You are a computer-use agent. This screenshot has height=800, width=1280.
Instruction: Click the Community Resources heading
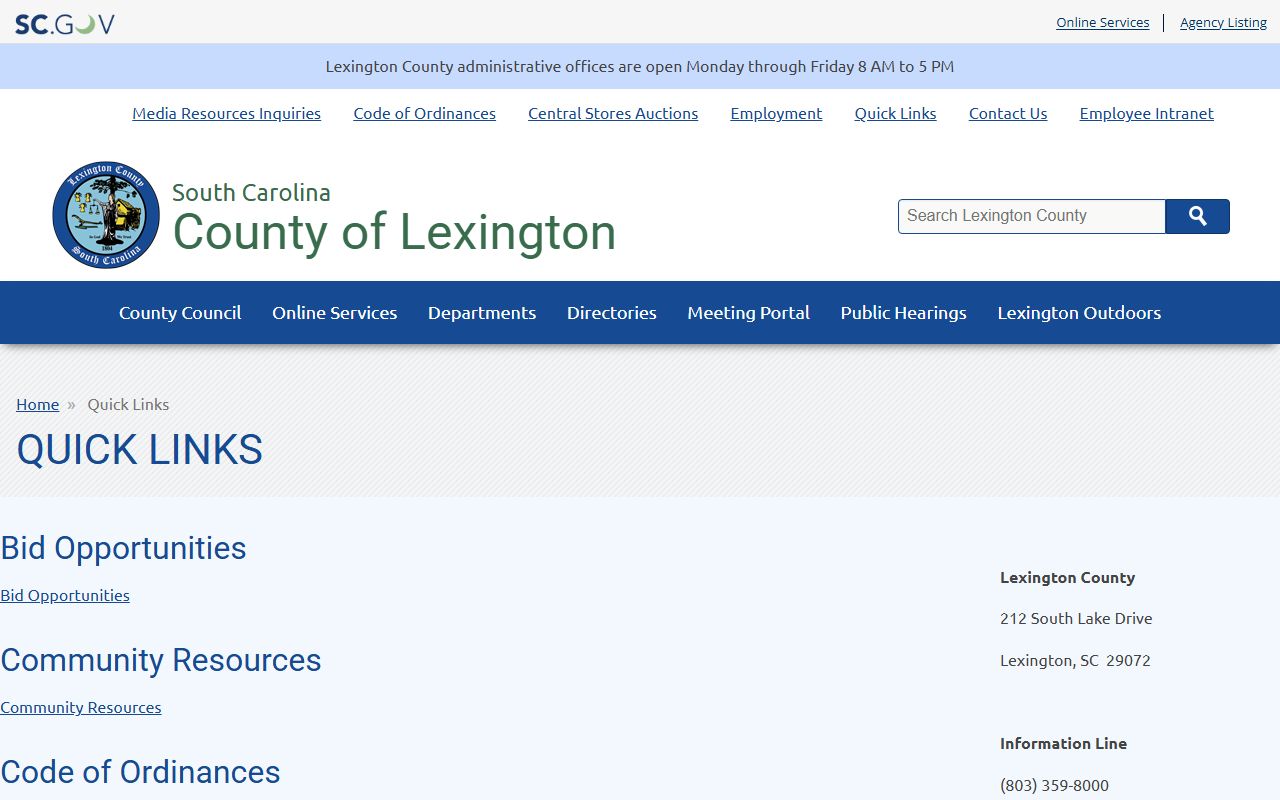[160, 660]
